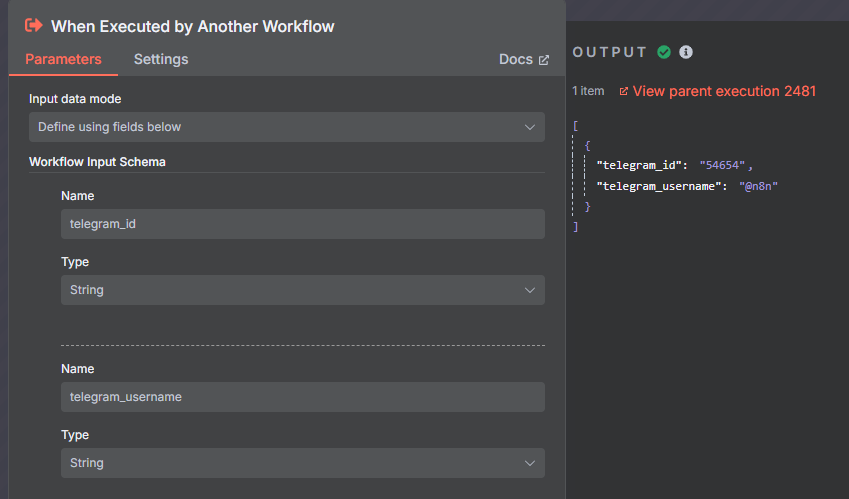Click the node title When Executed by Another Workflow

(193, 27)
